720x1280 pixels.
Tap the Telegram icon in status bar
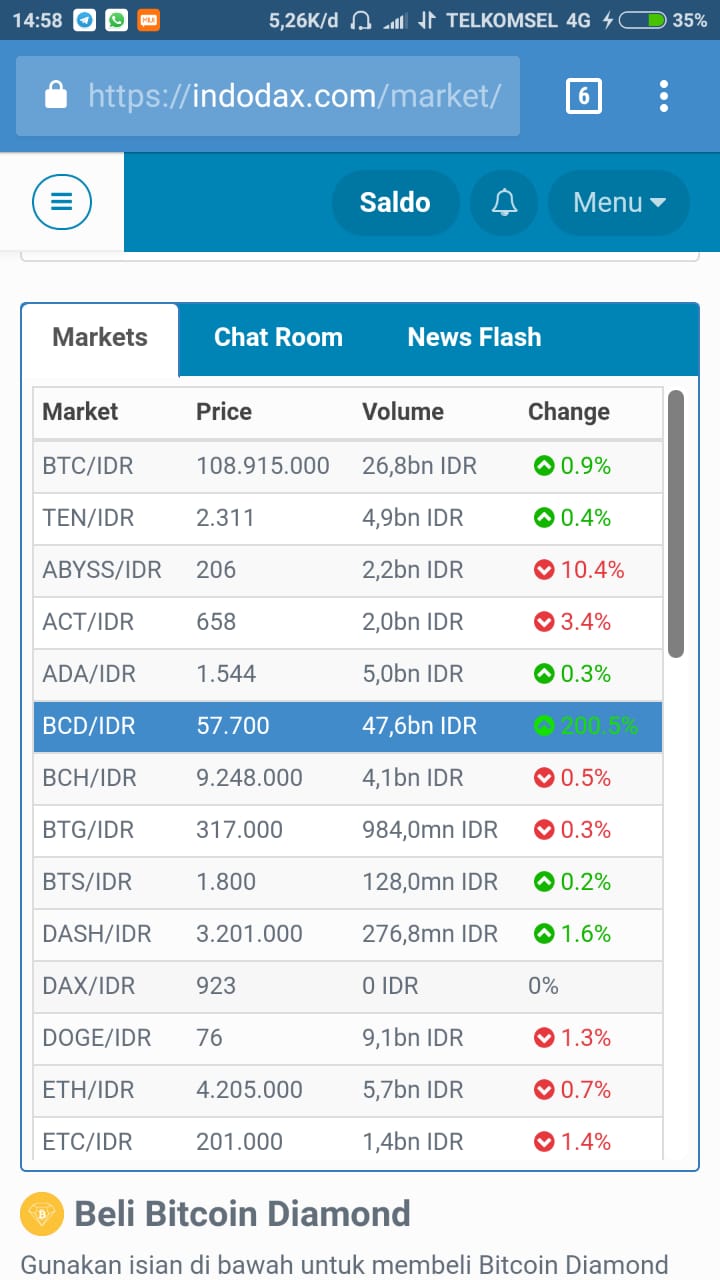[85, 20]
